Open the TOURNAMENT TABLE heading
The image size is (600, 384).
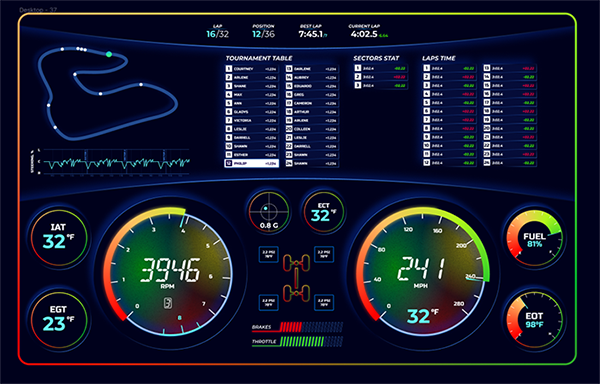point(259,58)
